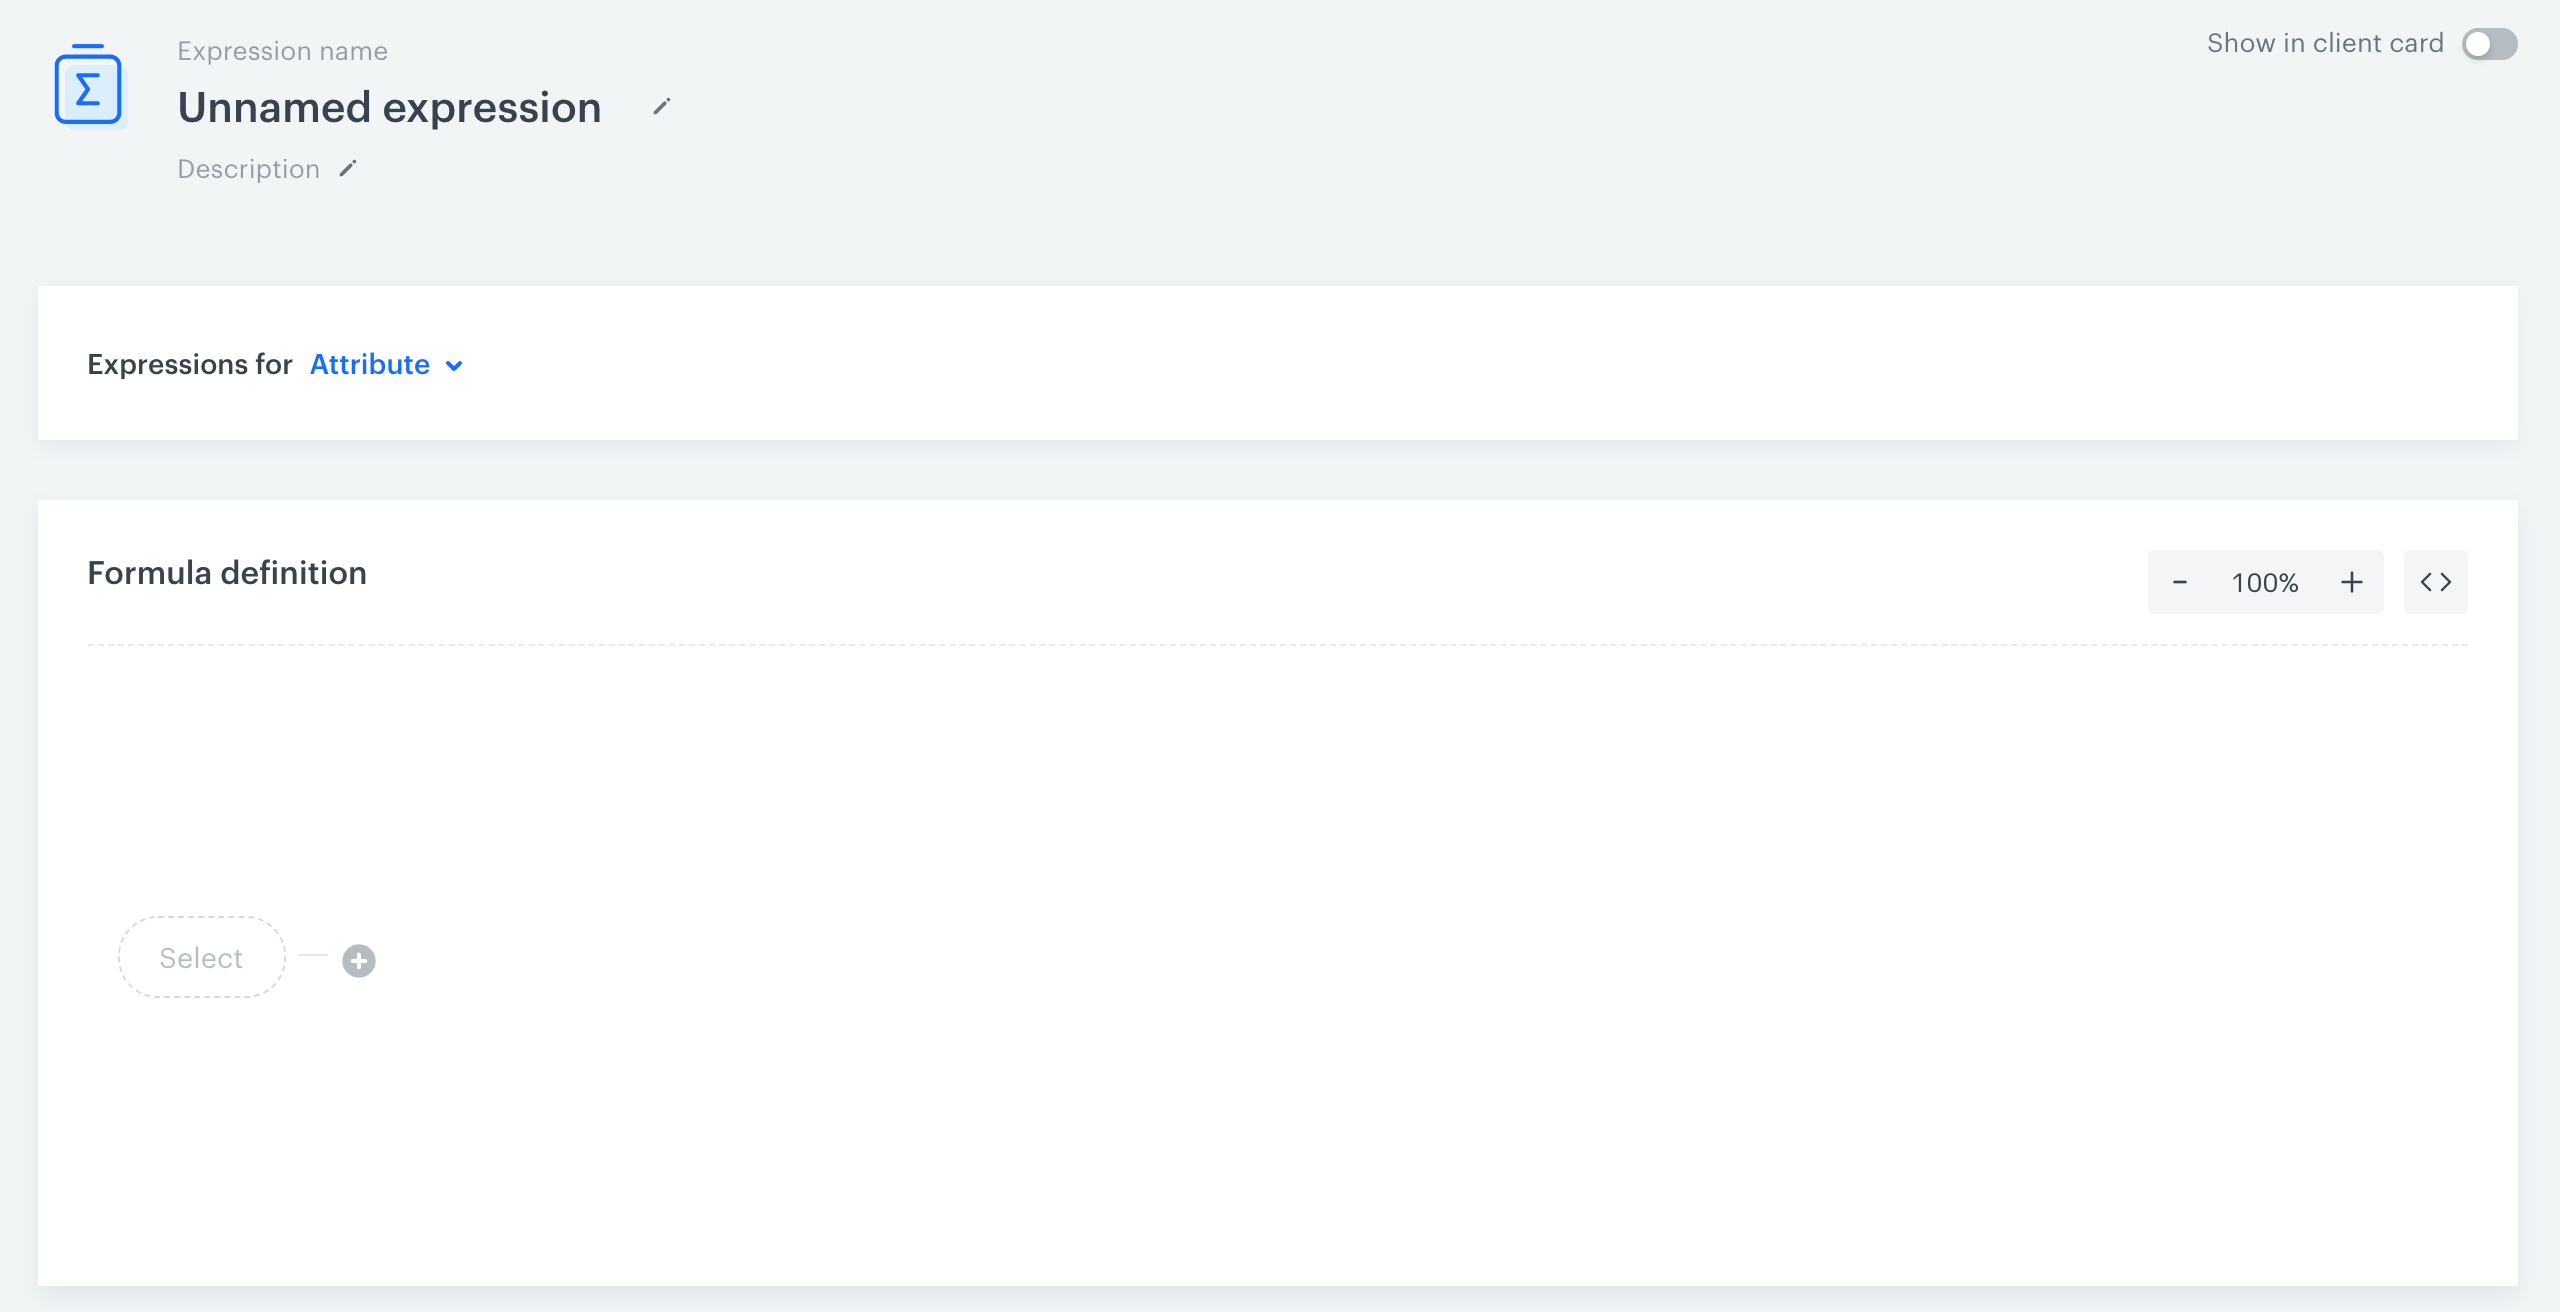Click the Add node plus circle icon

click(358, 959)
